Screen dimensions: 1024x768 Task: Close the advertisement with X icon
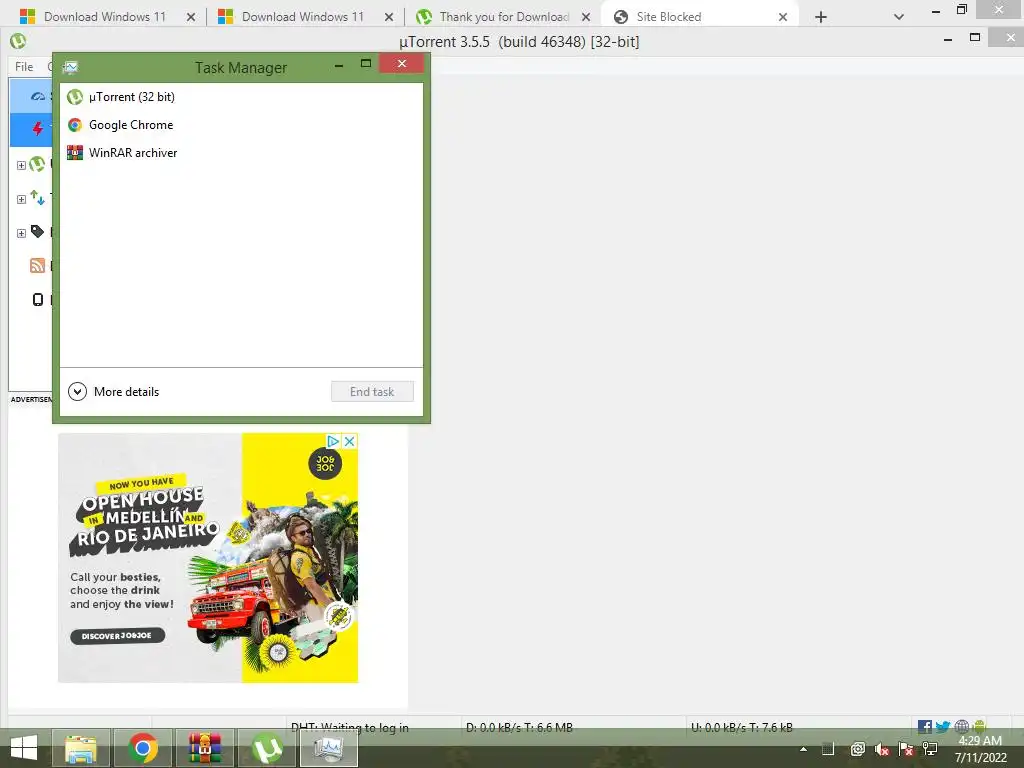coord(350,441)
